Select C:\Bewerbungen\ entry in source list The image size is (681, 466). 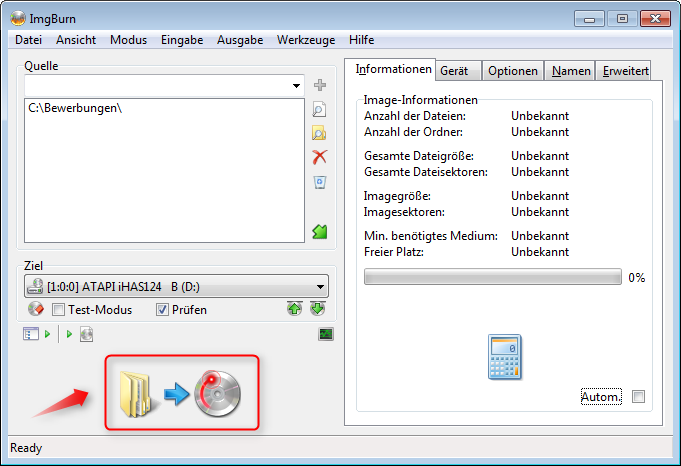pyautogui.click(x=76, y=108)
